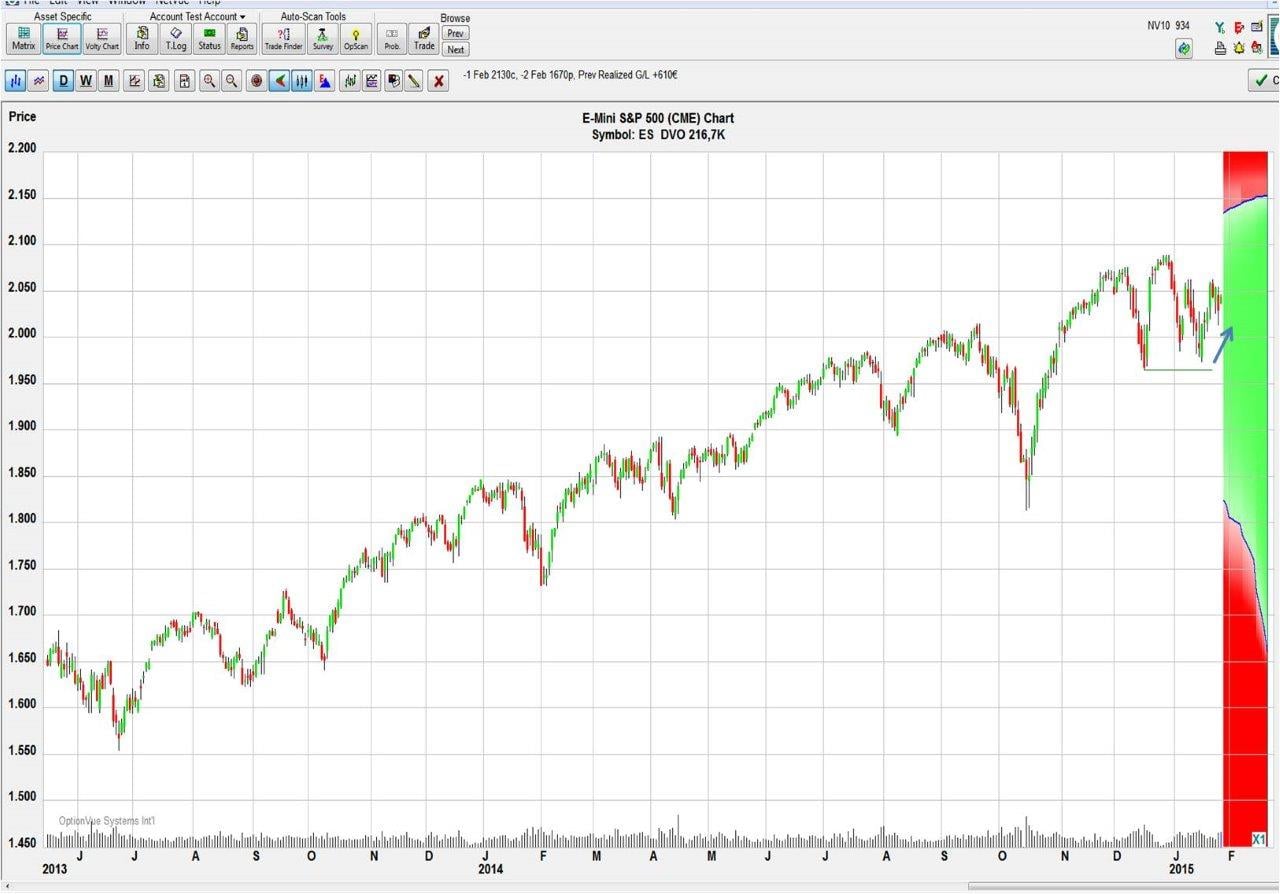Click the chart-with-pencil toolbar icon

point(135,81)
